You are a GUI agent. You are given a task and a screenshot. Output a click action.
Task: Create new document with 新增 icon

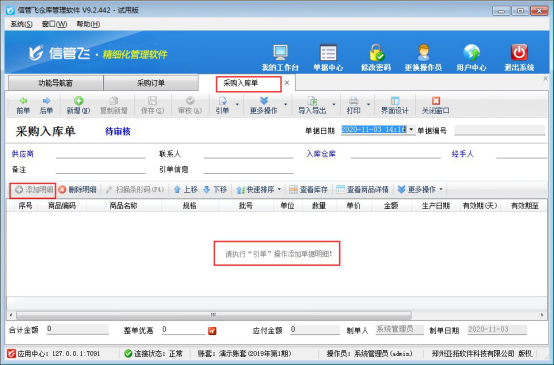click(78, 105)
